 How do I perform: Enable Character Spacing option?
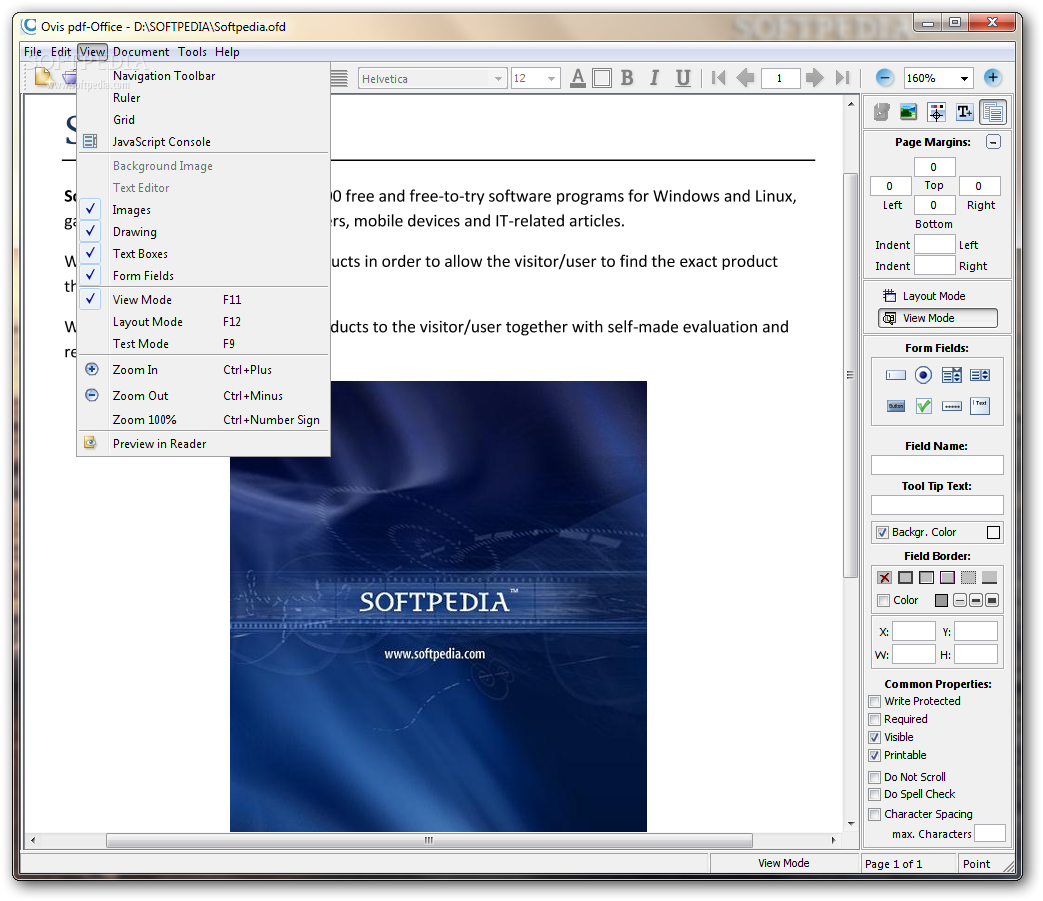[x=875, y=815]
